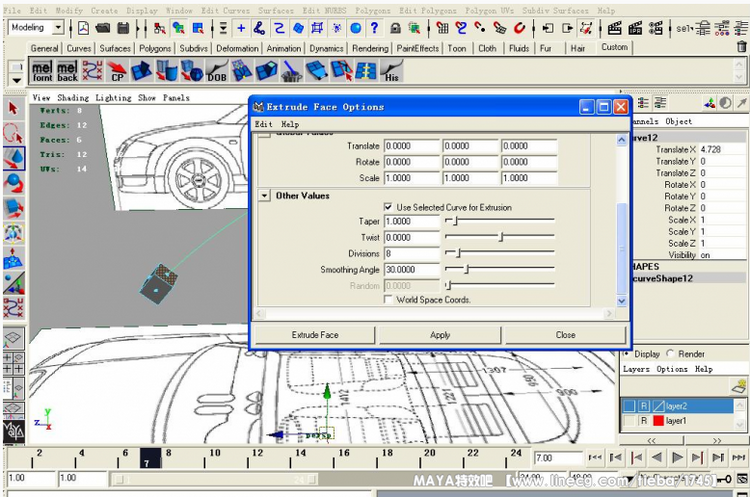Open Edit menu in Extrude Face Options
Image resolution: width=750 pixels, height=497 pixels.
264,124
